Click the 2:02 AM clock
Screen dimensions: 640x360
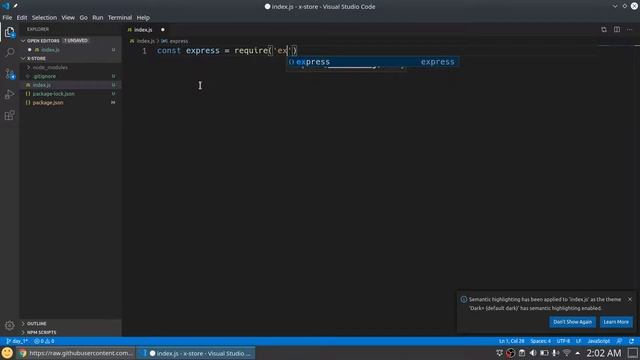tap(604, 353)
